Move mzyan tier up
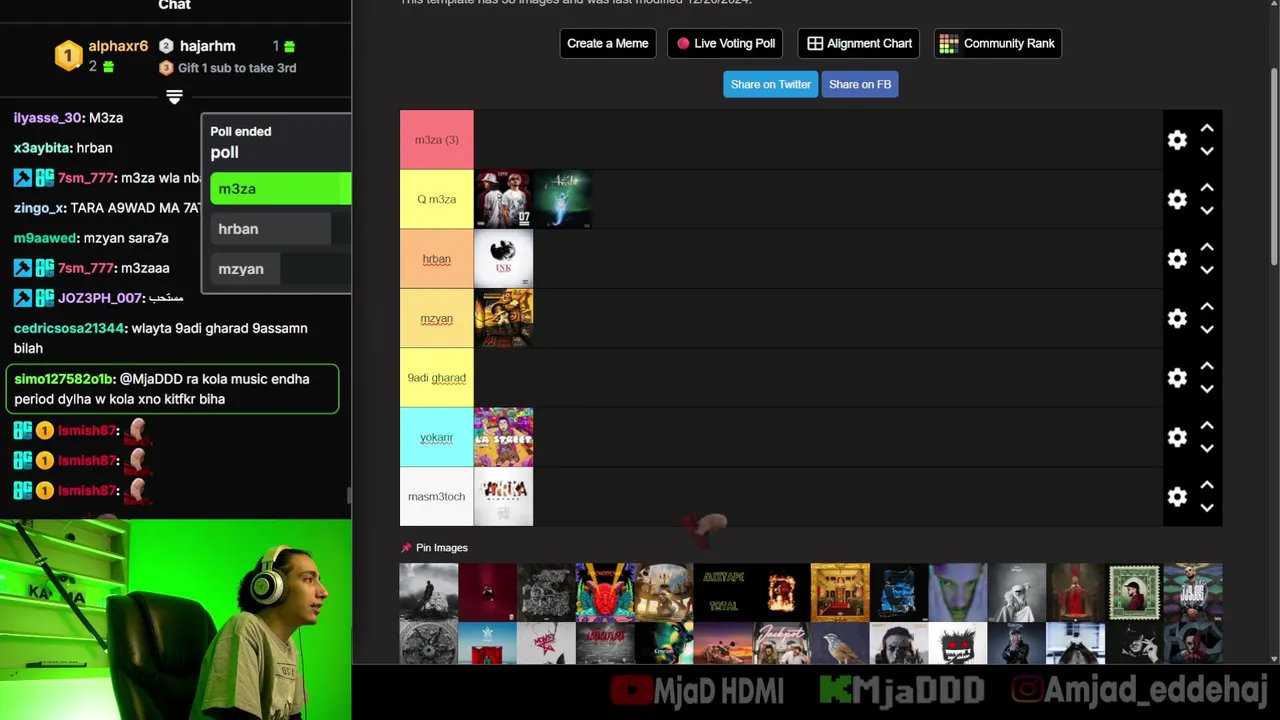 coord(1207,307)
